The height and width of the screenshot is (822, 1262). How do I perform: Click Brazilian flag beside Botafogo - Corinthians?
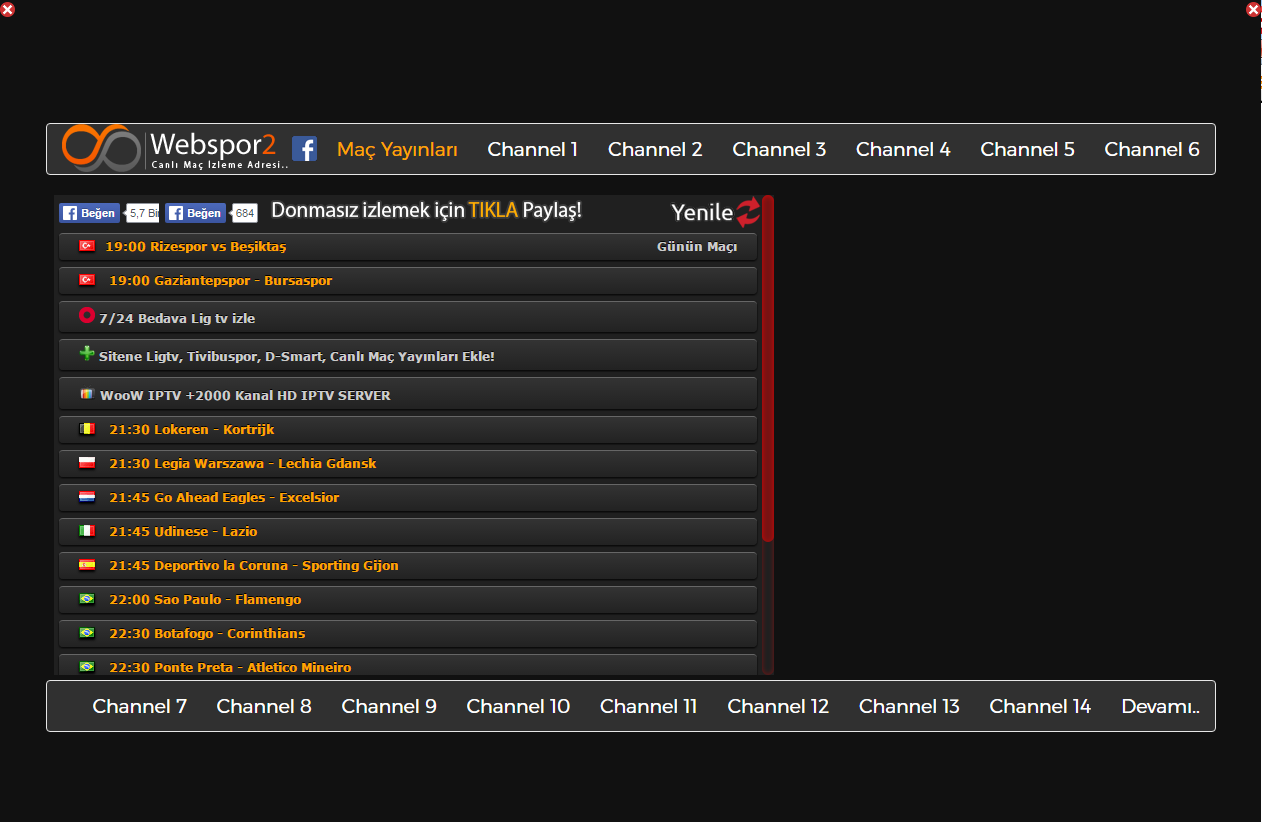tap(87, 633)
